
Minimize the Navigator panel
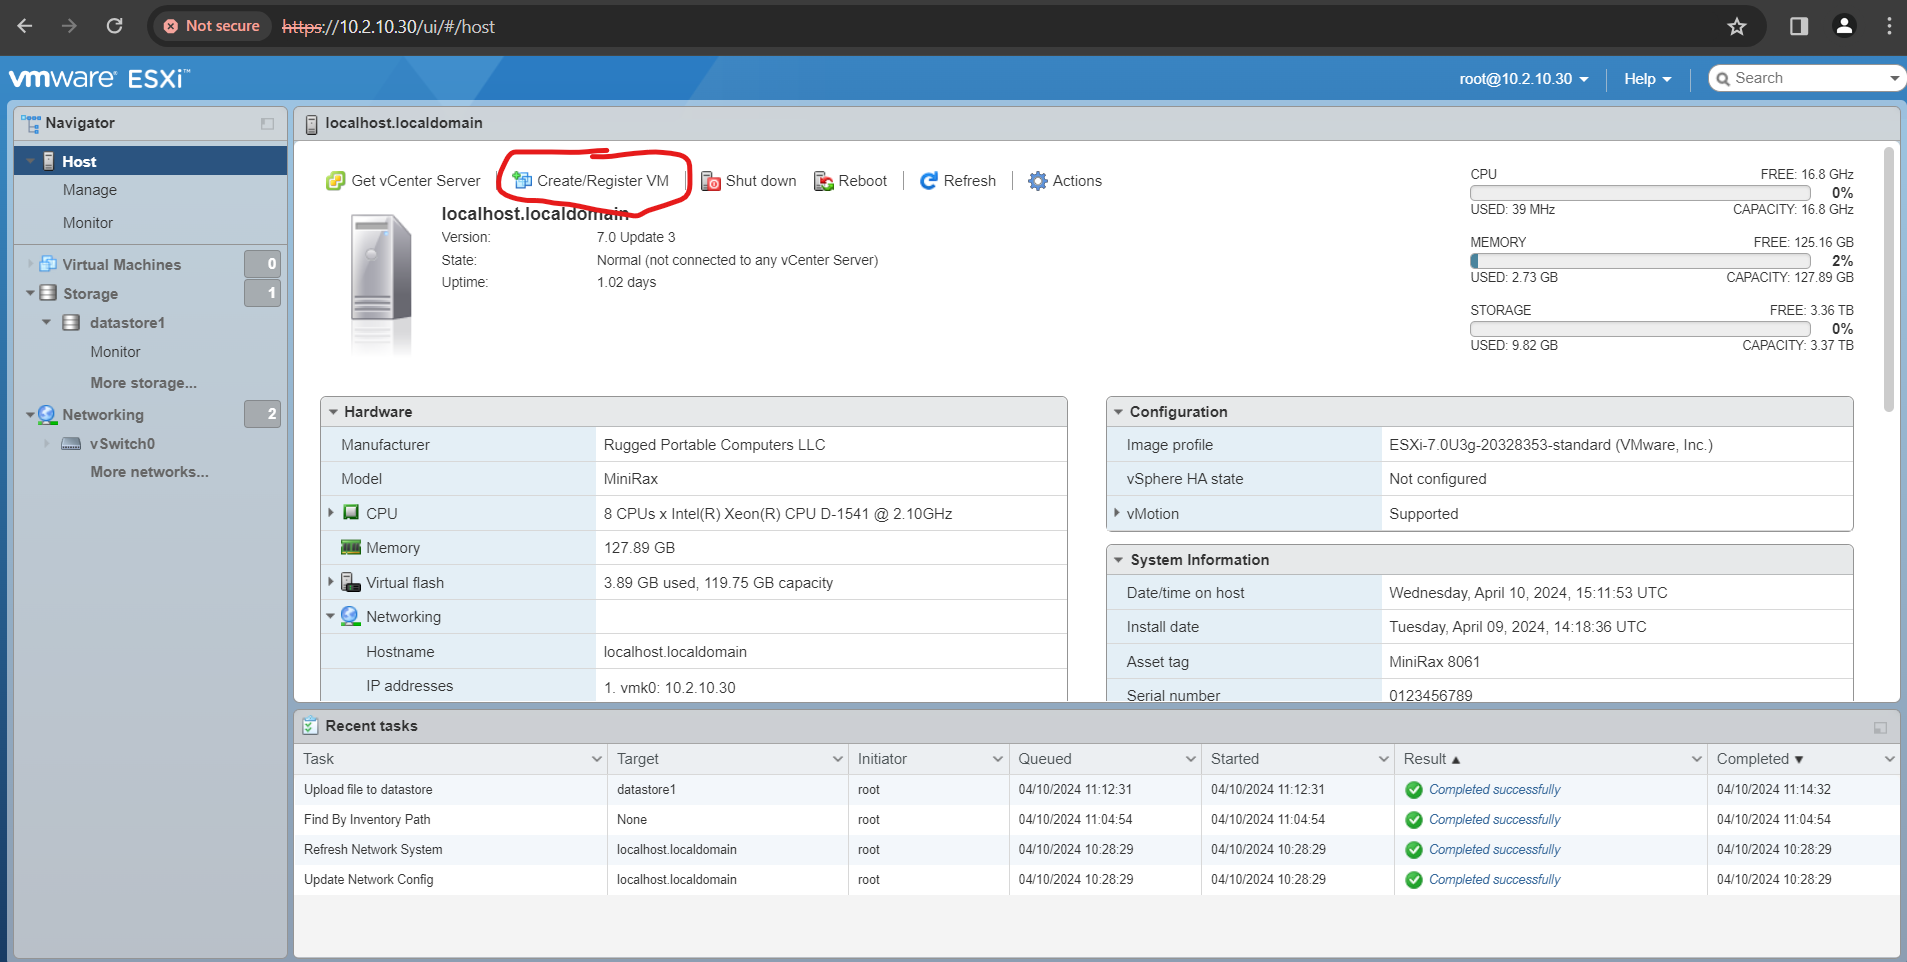(267, 124)
